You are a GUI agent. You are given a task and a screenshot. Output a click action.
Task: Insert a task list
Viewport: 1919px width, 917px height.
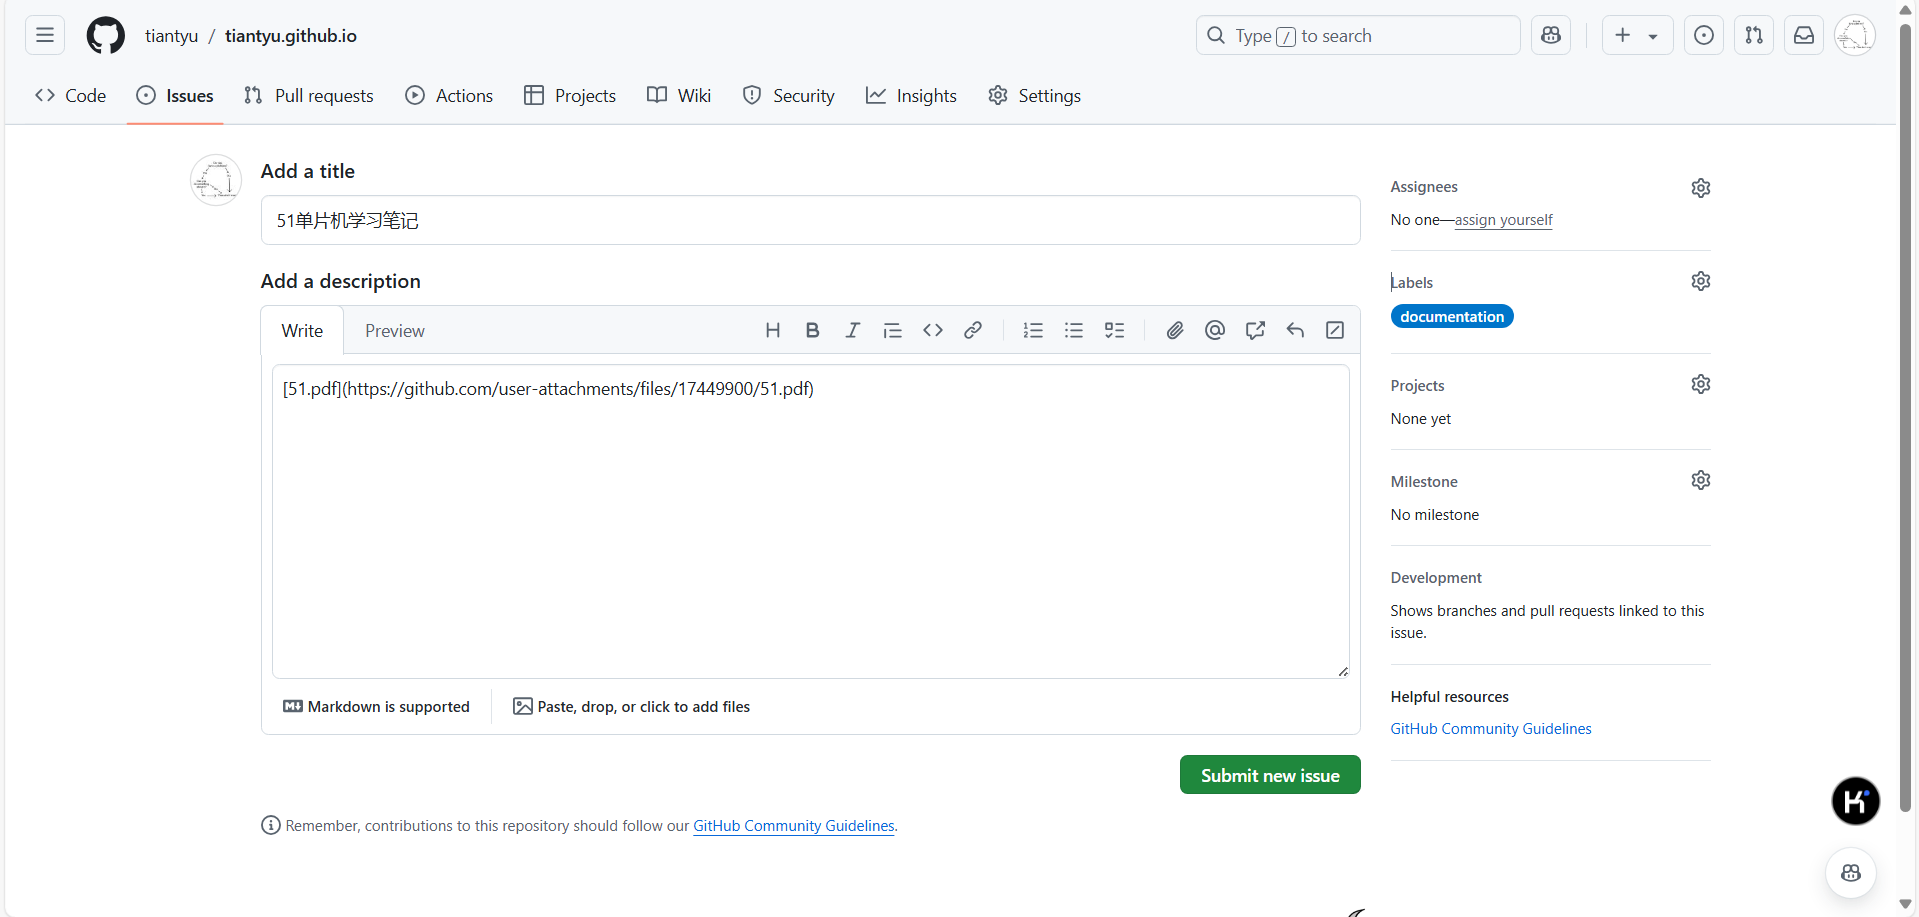point(1114,330)
